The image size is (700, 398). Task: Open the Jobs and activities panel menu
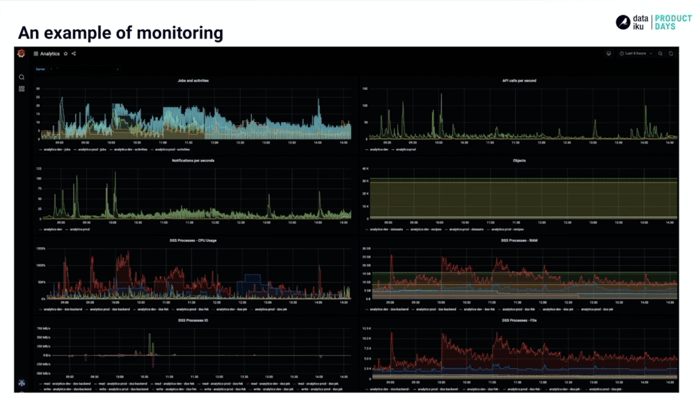point(193,81)
